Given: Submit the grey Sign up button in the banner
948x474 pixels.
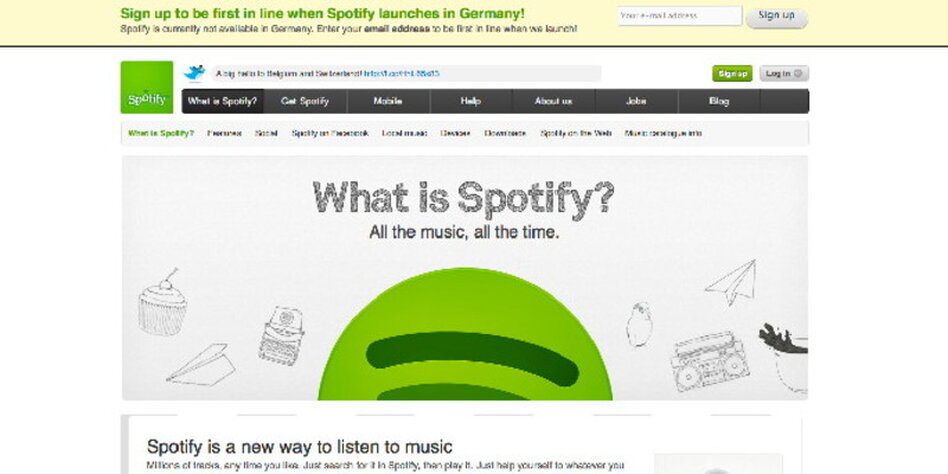Looking at the screenshot, I should [777, 17].
